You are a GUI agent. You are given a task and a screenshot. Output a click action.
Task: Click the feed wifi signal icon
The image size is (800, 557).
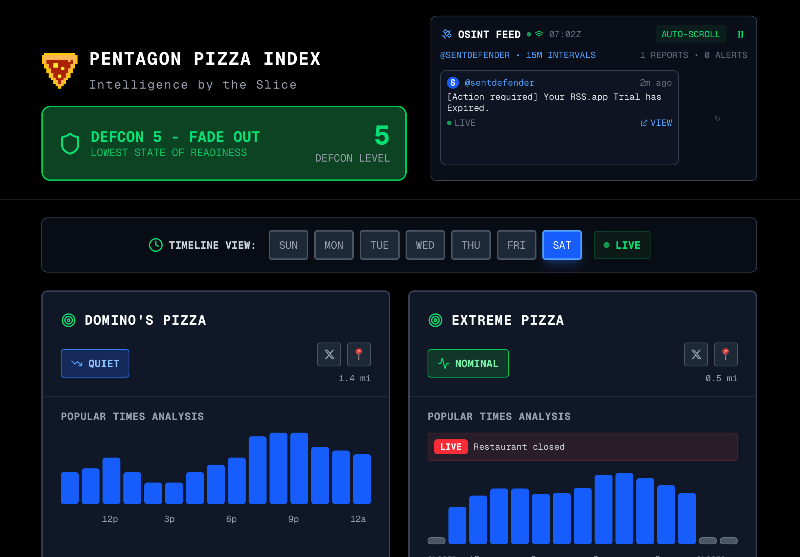(539, 34)
